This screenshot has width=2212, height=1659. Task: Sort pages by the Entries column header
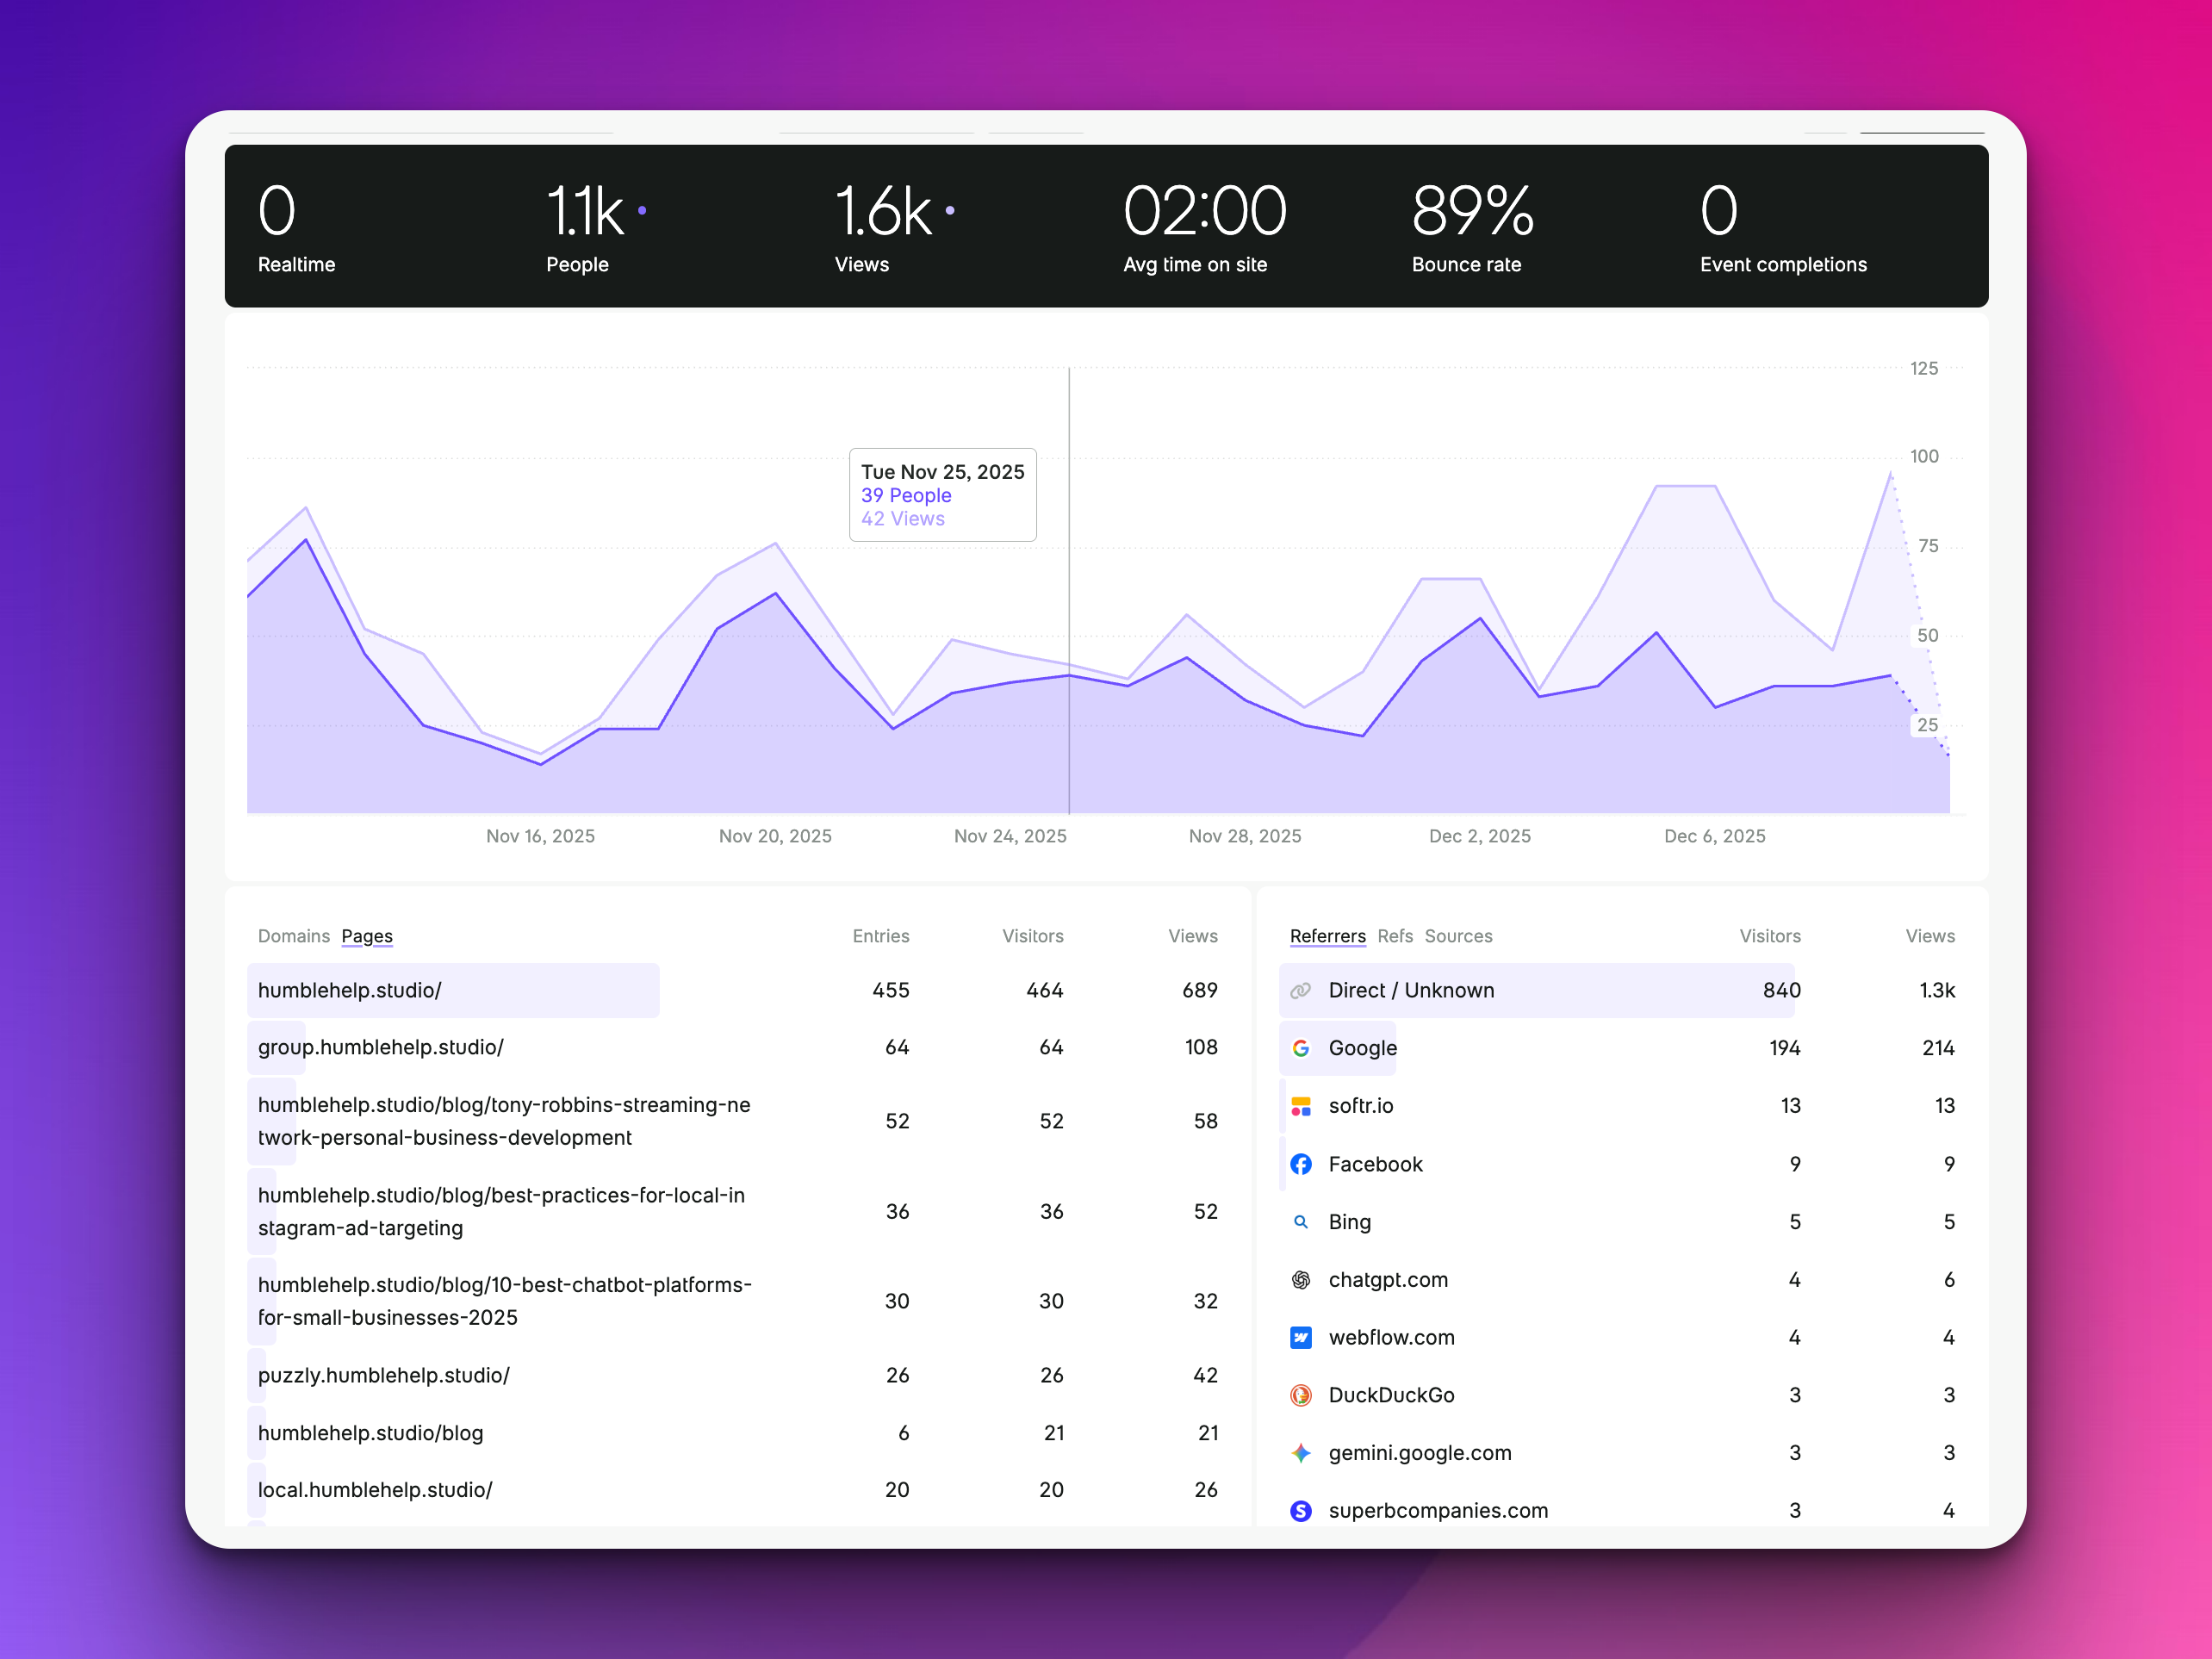click(x=880, y=936)
